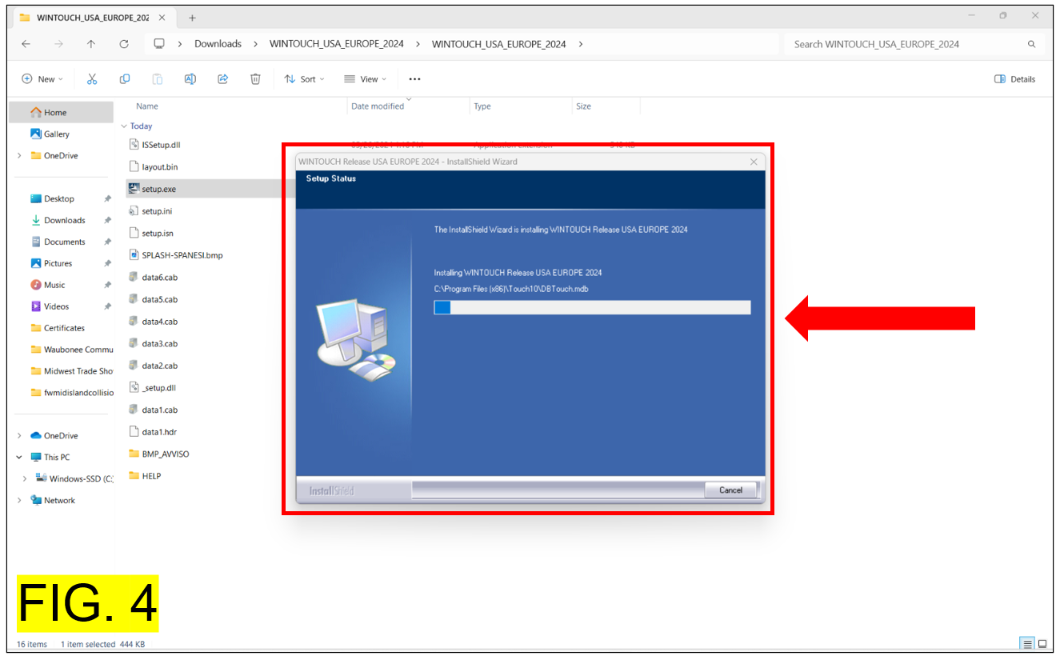Viewport: 1059px width, 660px height.
Task: Open the New item menu
Action: pyautogui.click(x=42, y=79)
